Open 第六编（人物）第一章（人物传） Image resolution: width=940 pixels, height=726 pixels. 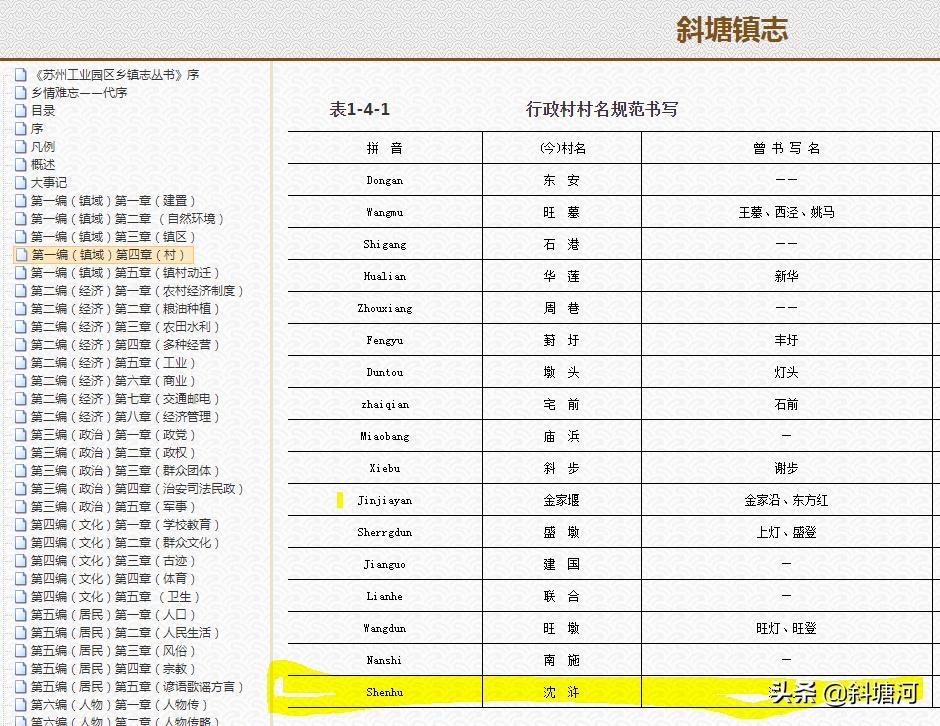119,704
